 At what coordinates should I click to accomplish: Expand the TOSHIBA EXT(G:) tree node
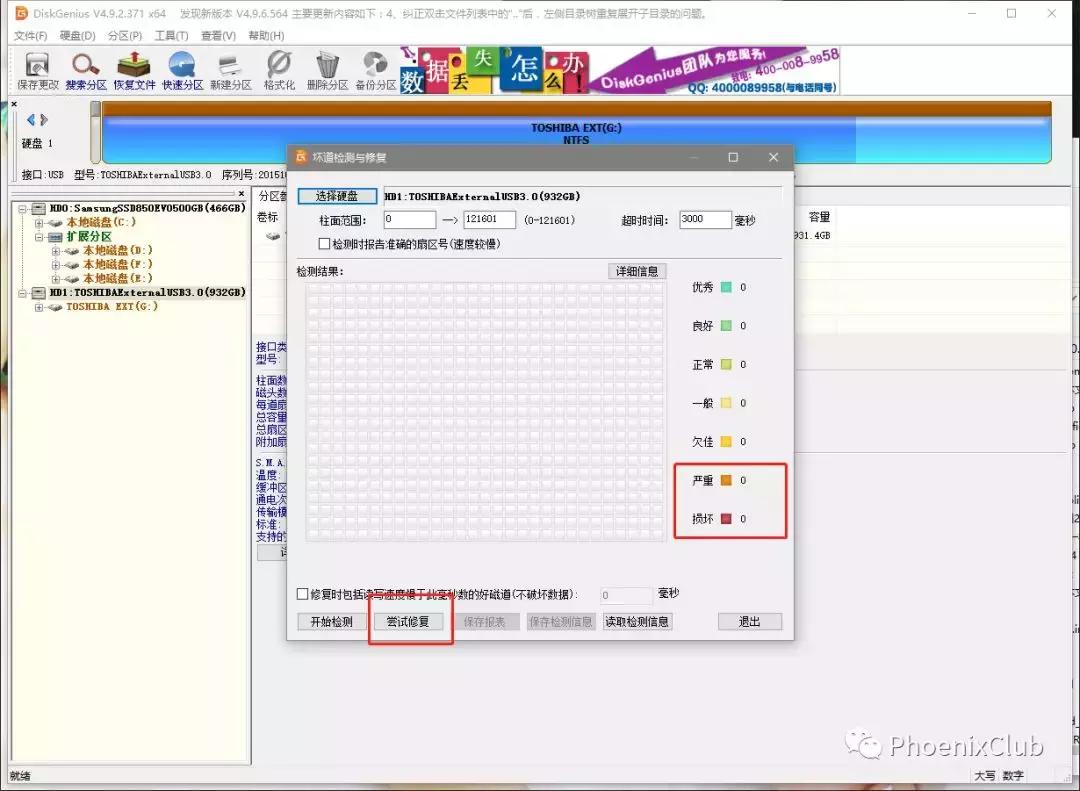point(39,307)
